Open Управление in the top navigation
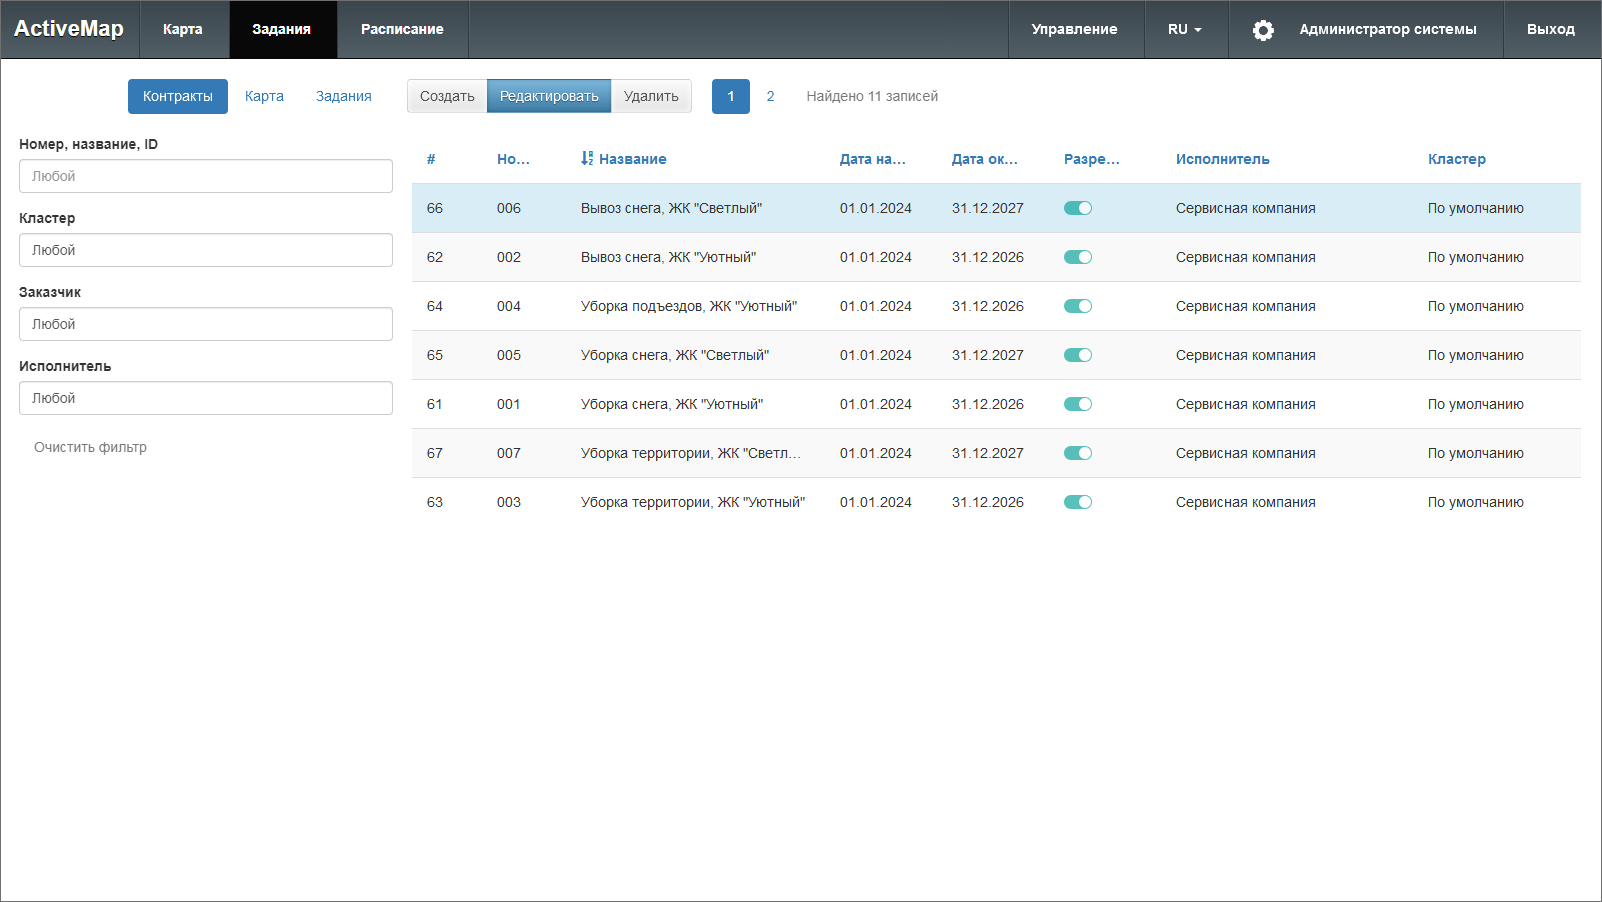Screen dimensions: 1602x902 (x=1074, y=30)
